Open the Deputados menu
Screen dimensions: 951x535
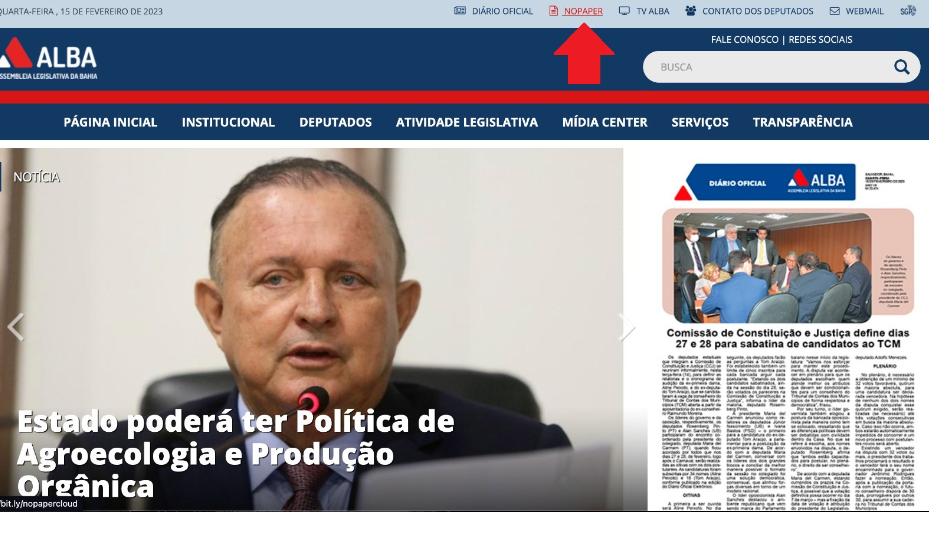pos(335,122)
